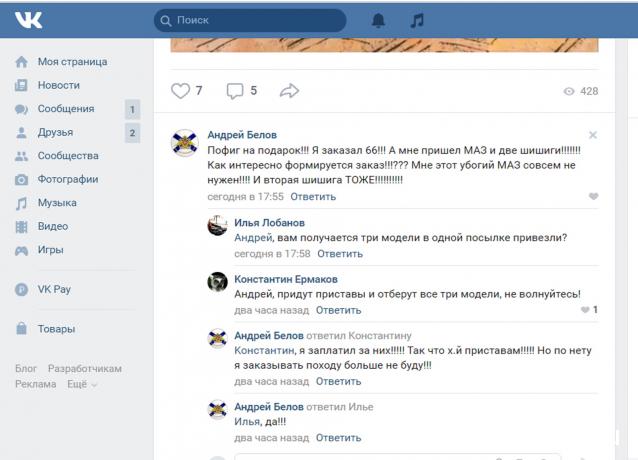This screenshot has height=460, width=638.
Task: Click the group icon beside Сообщества
Action: click(21, 156)
